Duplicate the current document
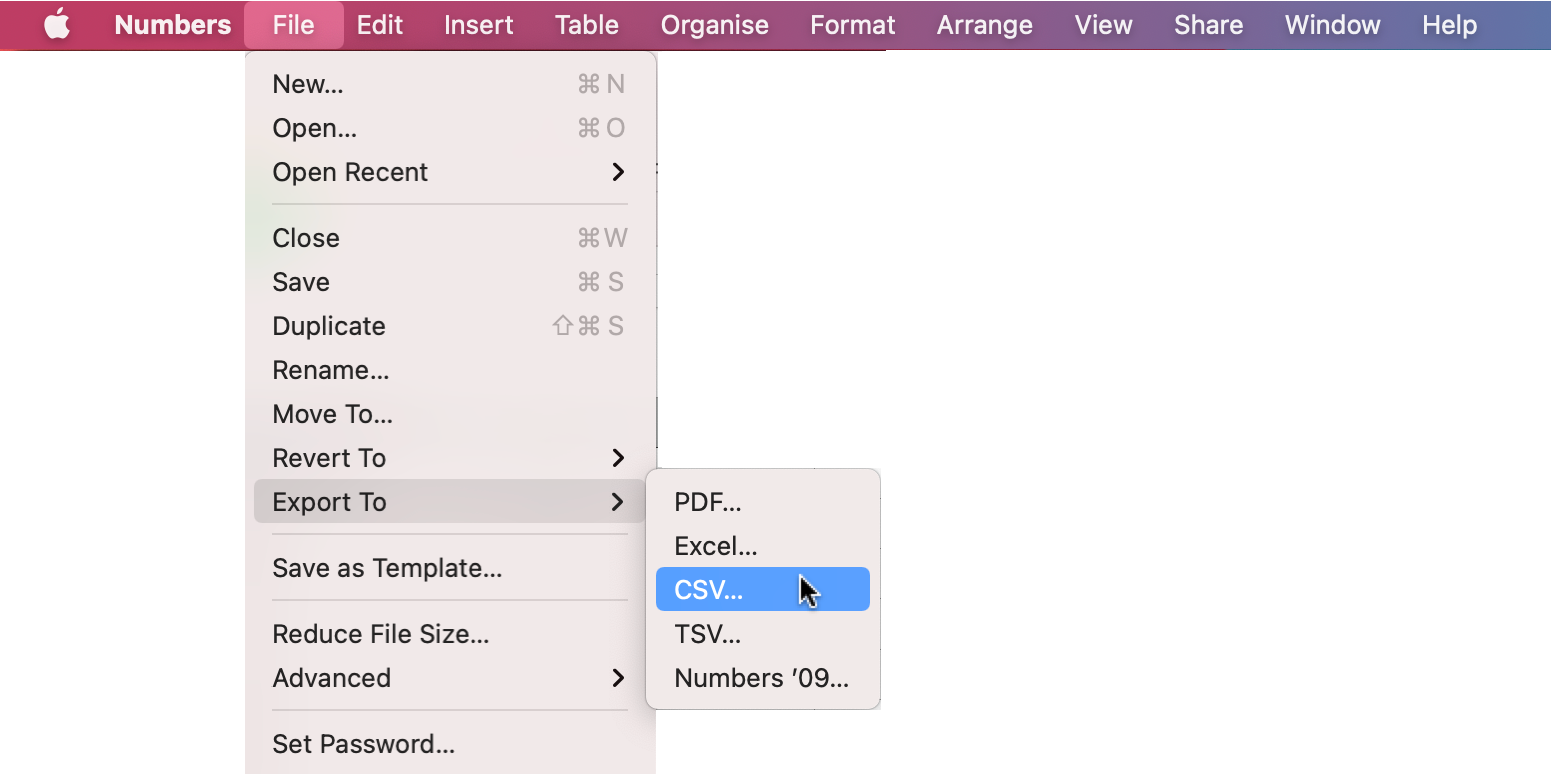 [x=328, y=326]
